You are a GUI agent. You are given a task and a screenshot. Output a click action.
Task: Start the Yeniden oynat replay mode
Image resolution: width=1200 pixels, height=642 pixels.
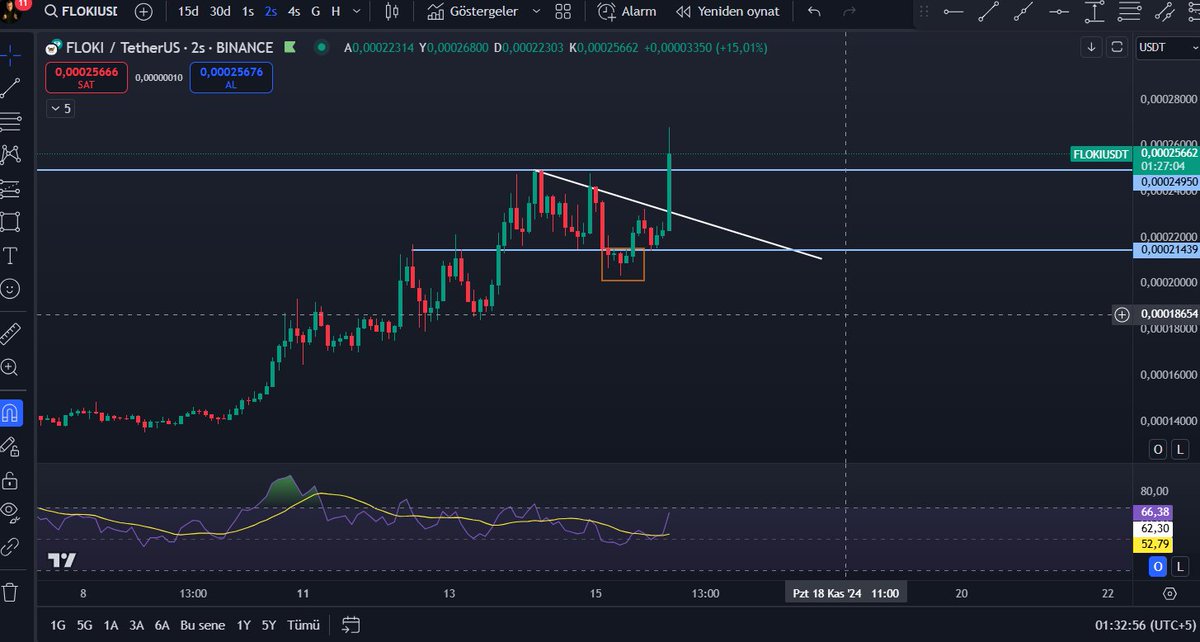(x=727, y=12)
